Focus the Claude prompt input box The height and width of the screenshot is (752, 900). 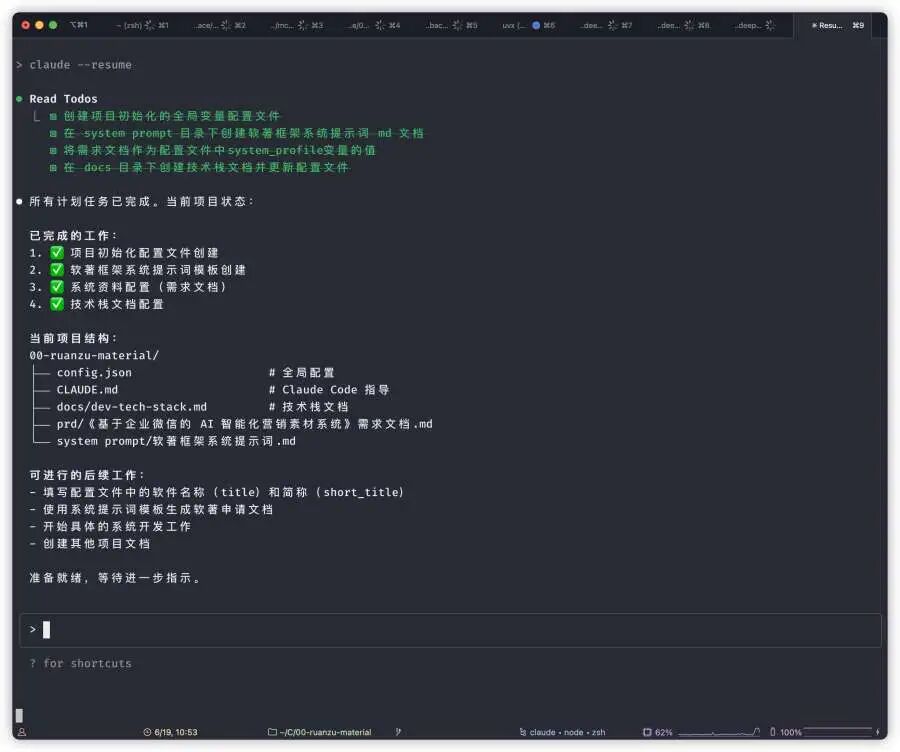click(450, 630)
